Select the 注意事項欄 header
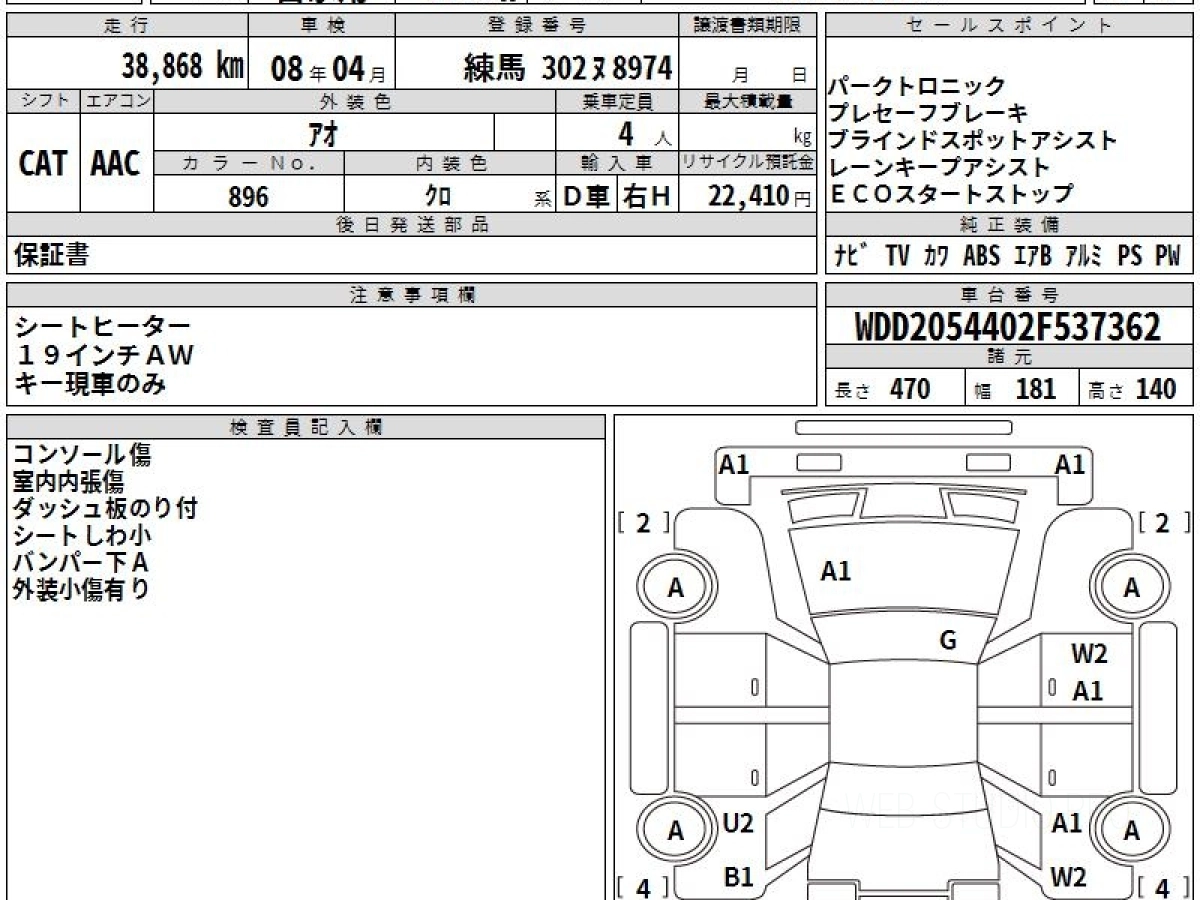Image resolution: width=1200 pixels, height=900 pixels. pyautogui.click(x=412, y=295)
